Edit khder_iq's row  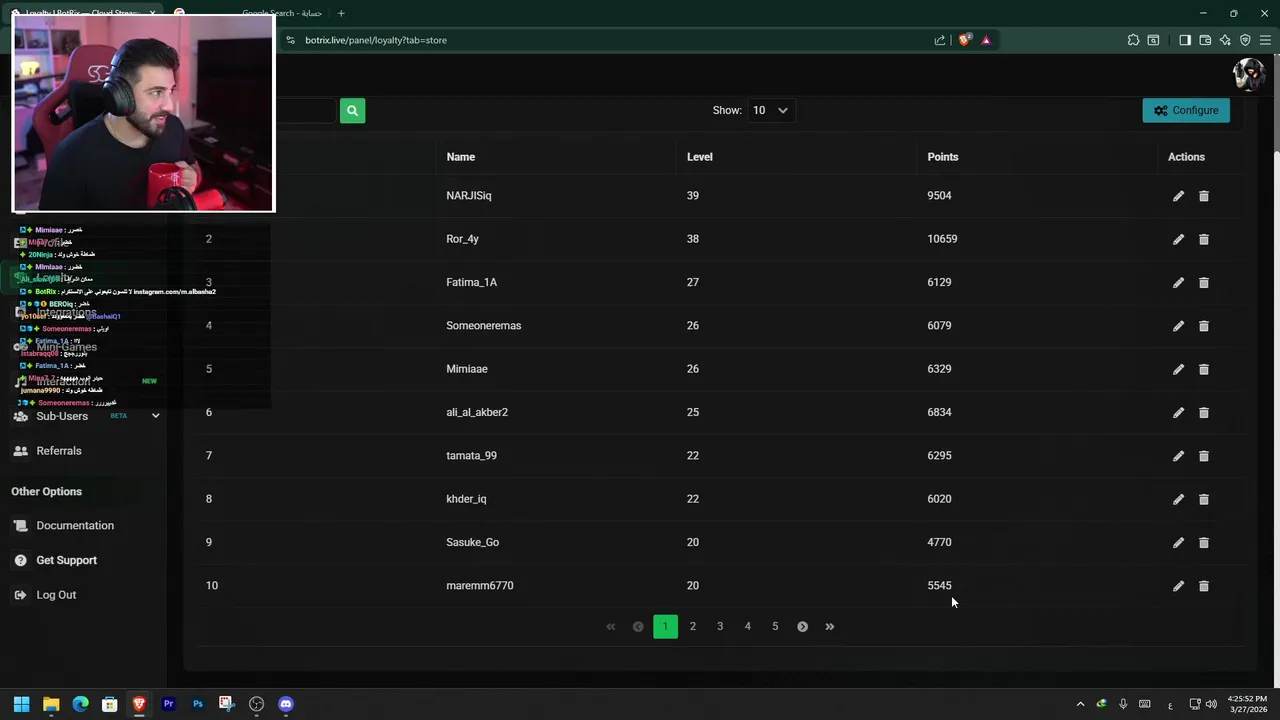point(1178,499)
